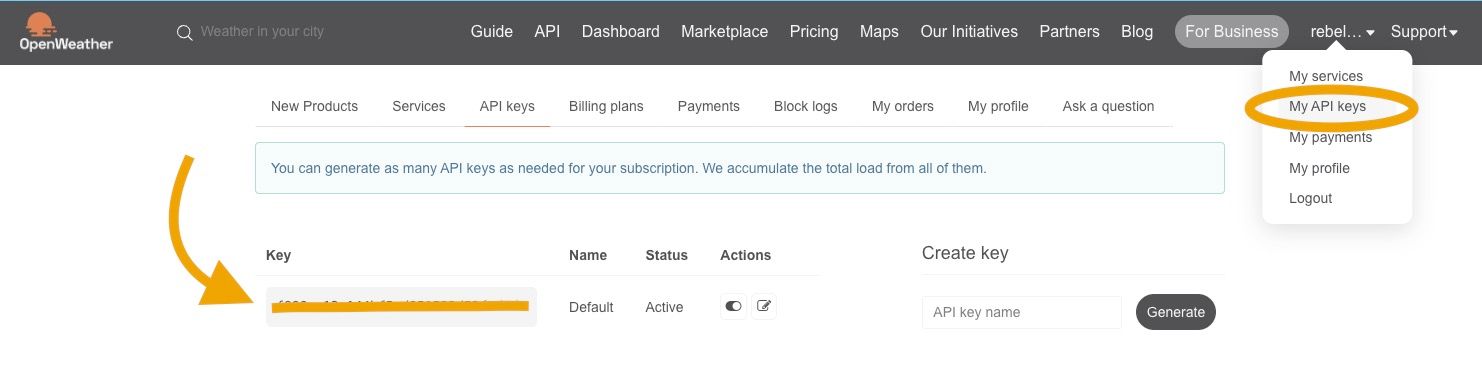This screenshot has width=1482, height=365.
Task: Expand the rebel… account dropdown
Action: [x=1343, y=32]
